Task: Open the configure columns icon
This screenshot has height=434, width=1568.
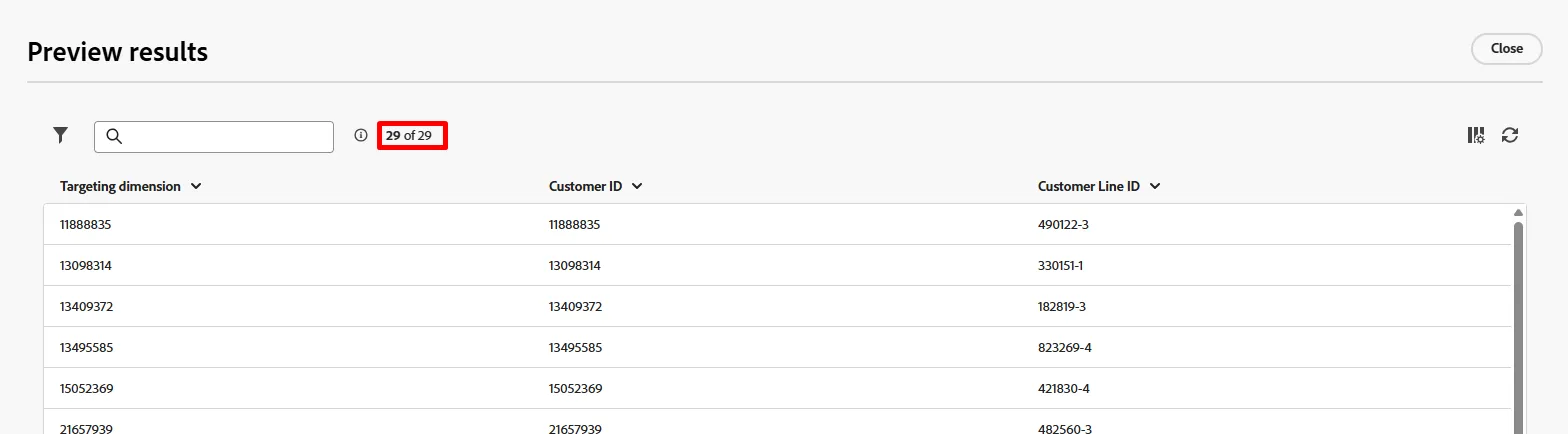Action: (x=1476, y=135)
